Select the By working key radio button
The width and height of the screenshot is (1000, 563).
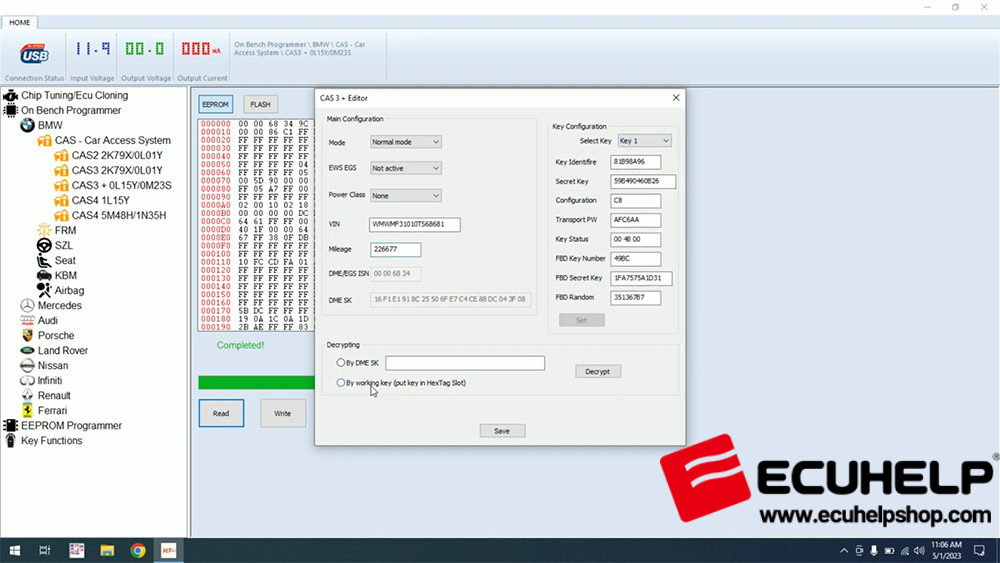[341, 383]
